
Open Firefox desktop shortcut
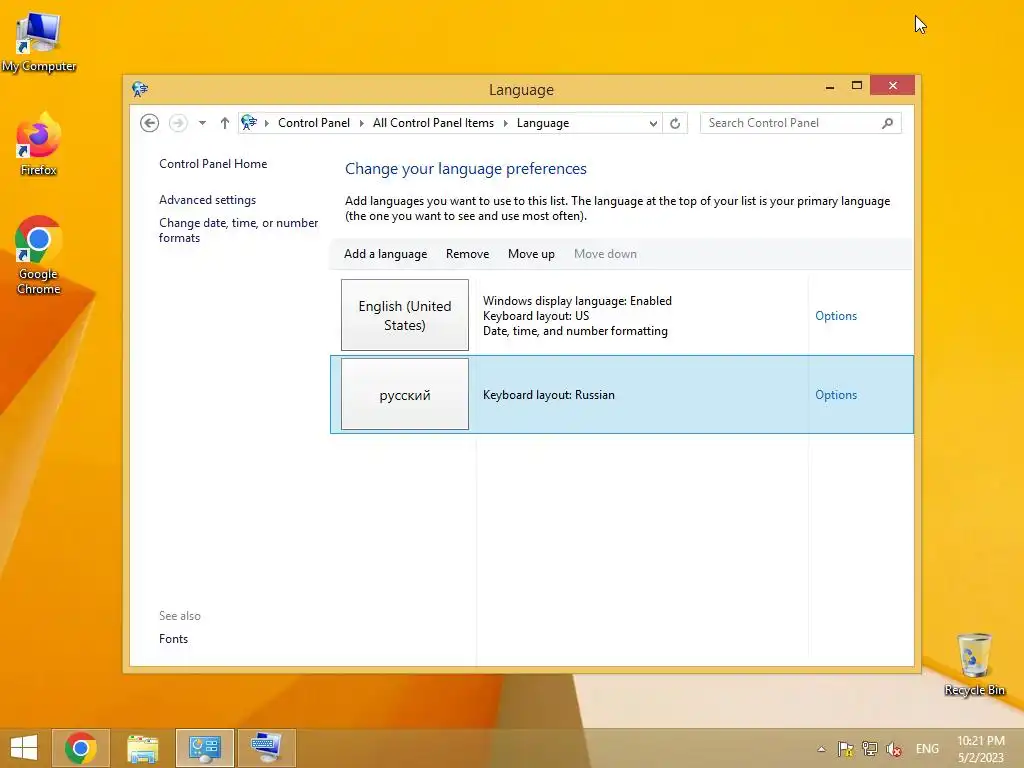point(39,144)
